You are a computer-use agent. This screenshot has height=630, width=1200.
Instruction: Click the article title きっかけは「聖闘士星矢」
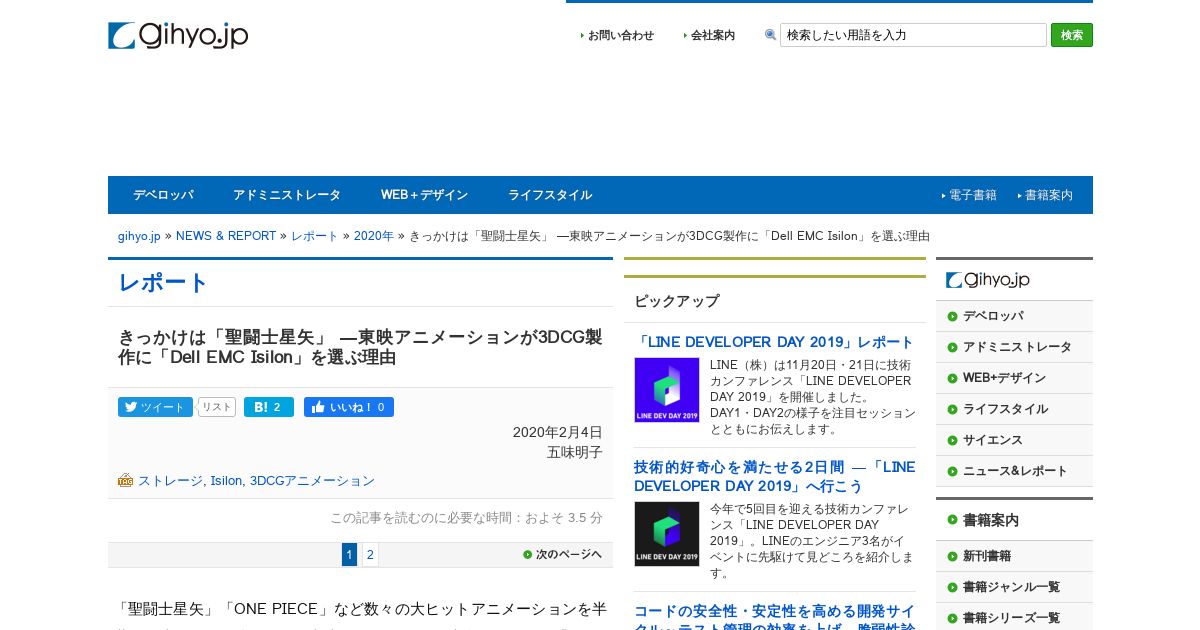click(360, 347)
